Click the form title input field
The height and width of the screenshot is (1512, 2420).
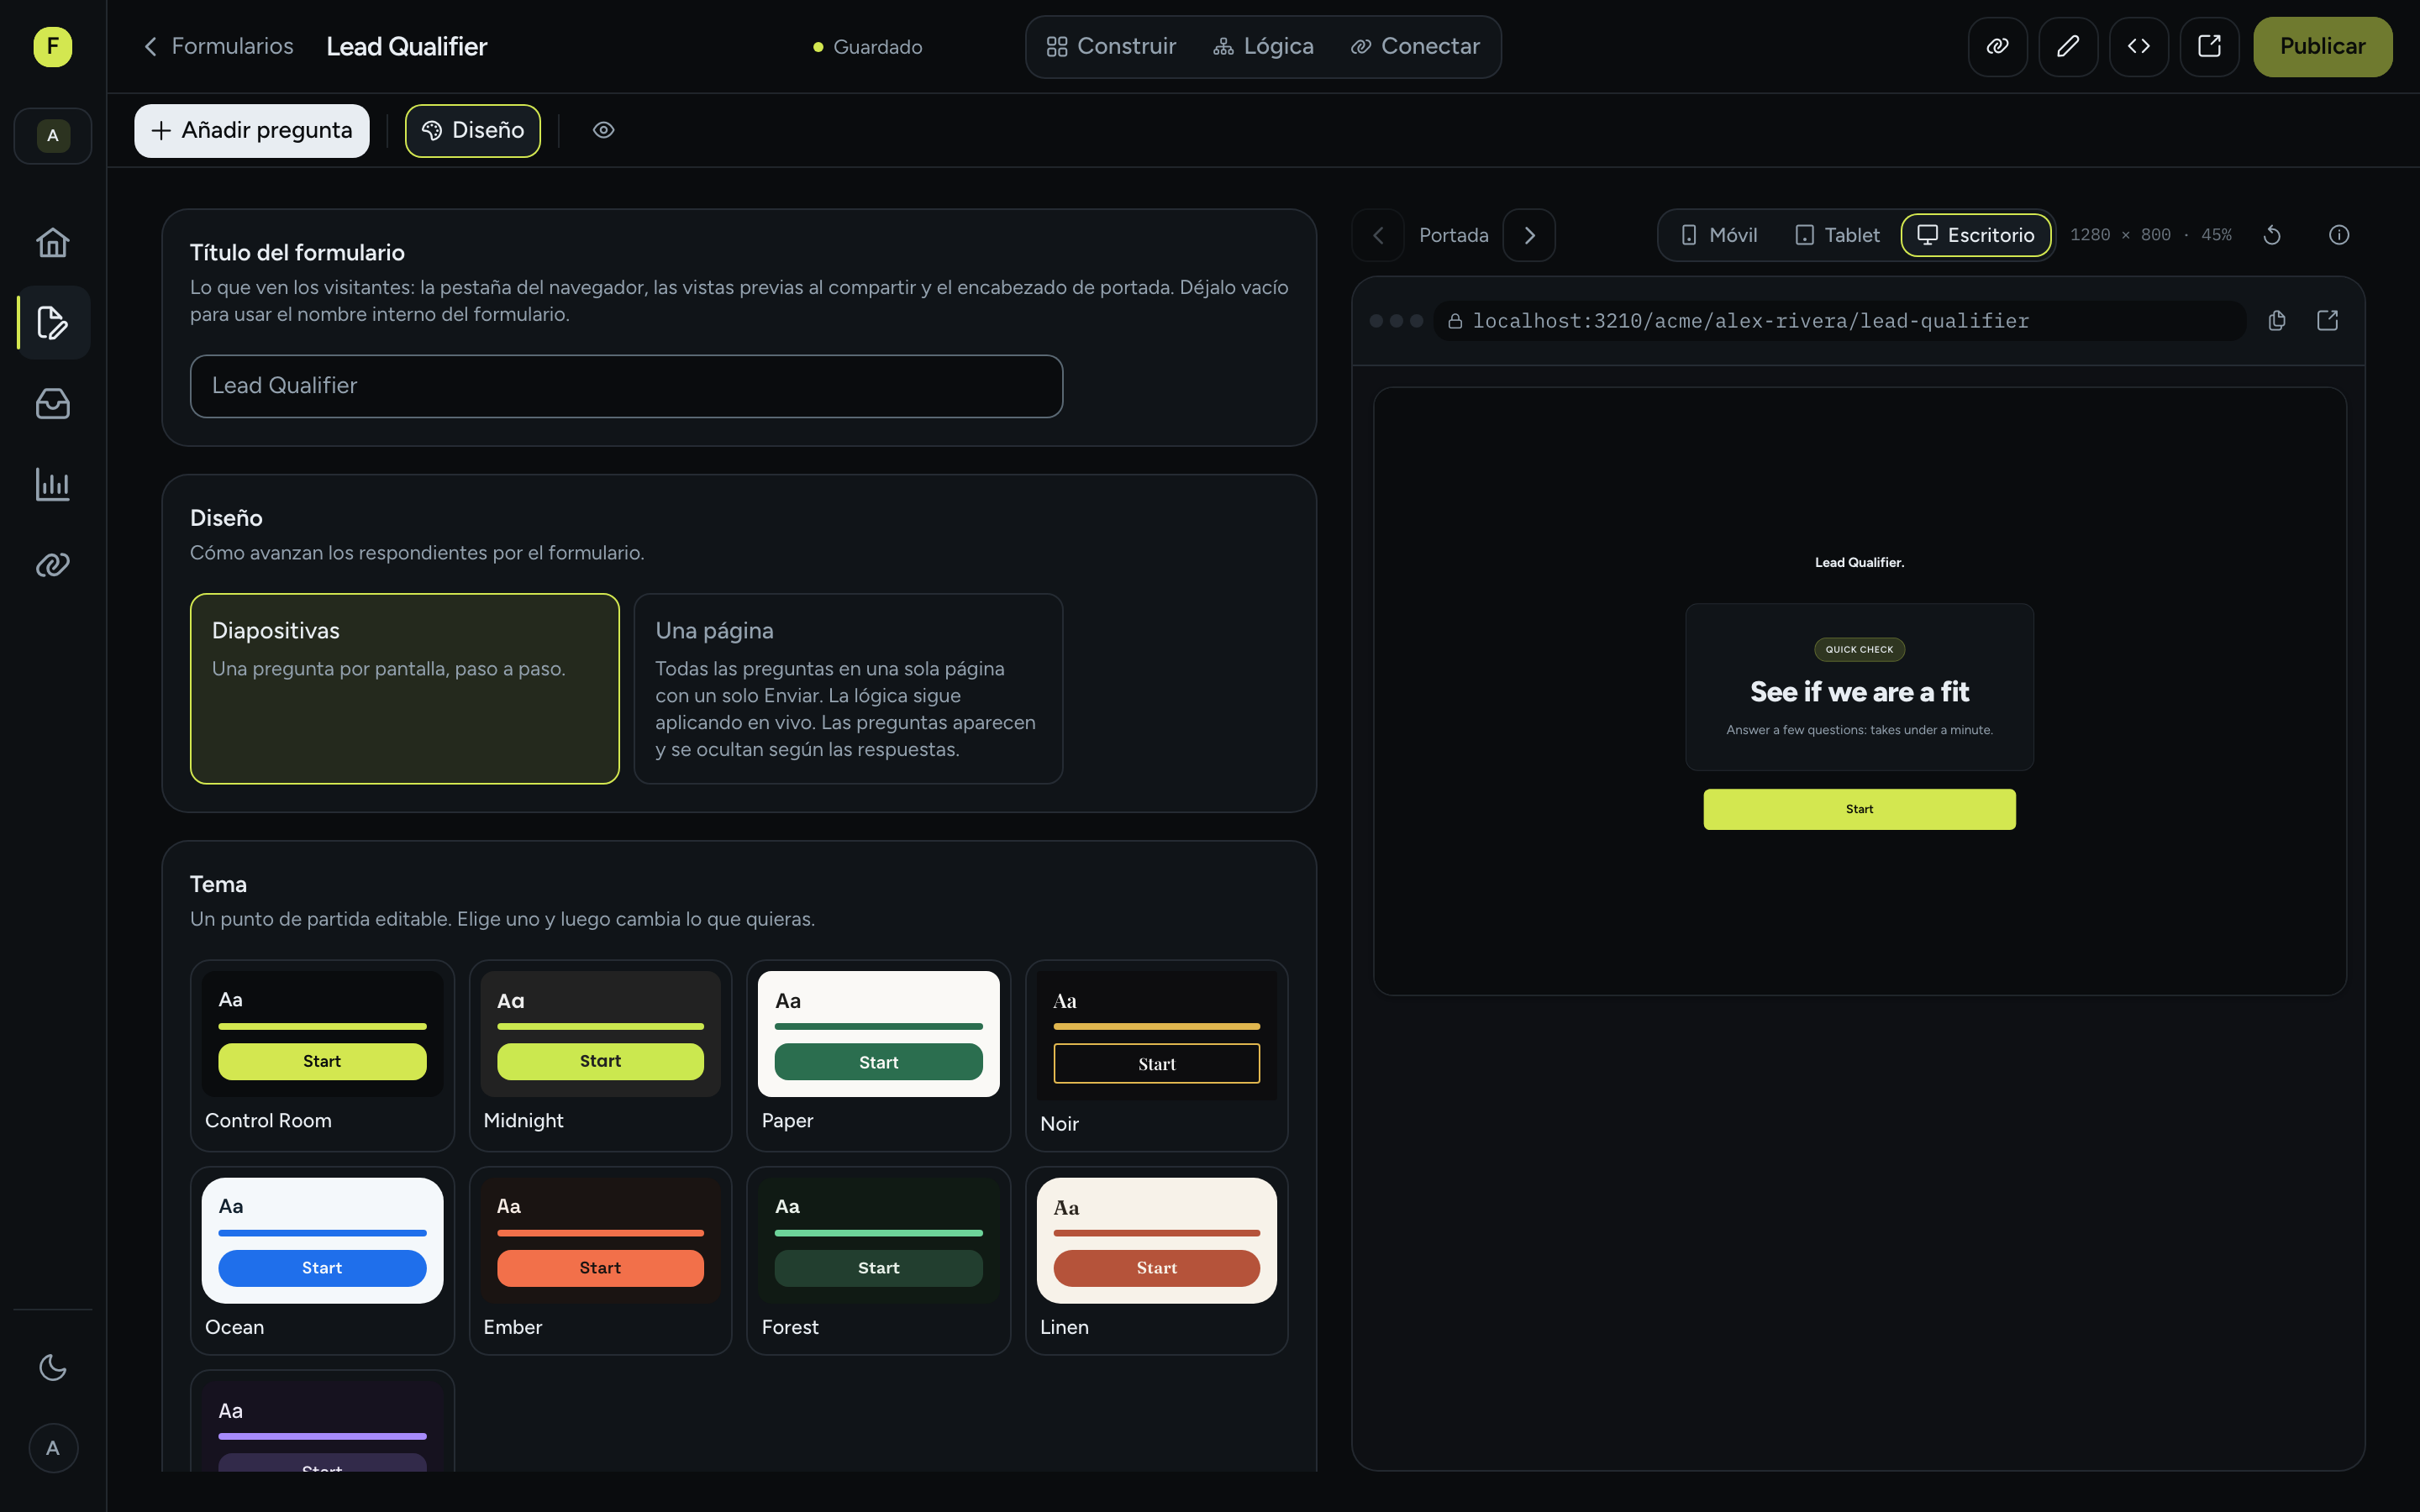(626, 386)
